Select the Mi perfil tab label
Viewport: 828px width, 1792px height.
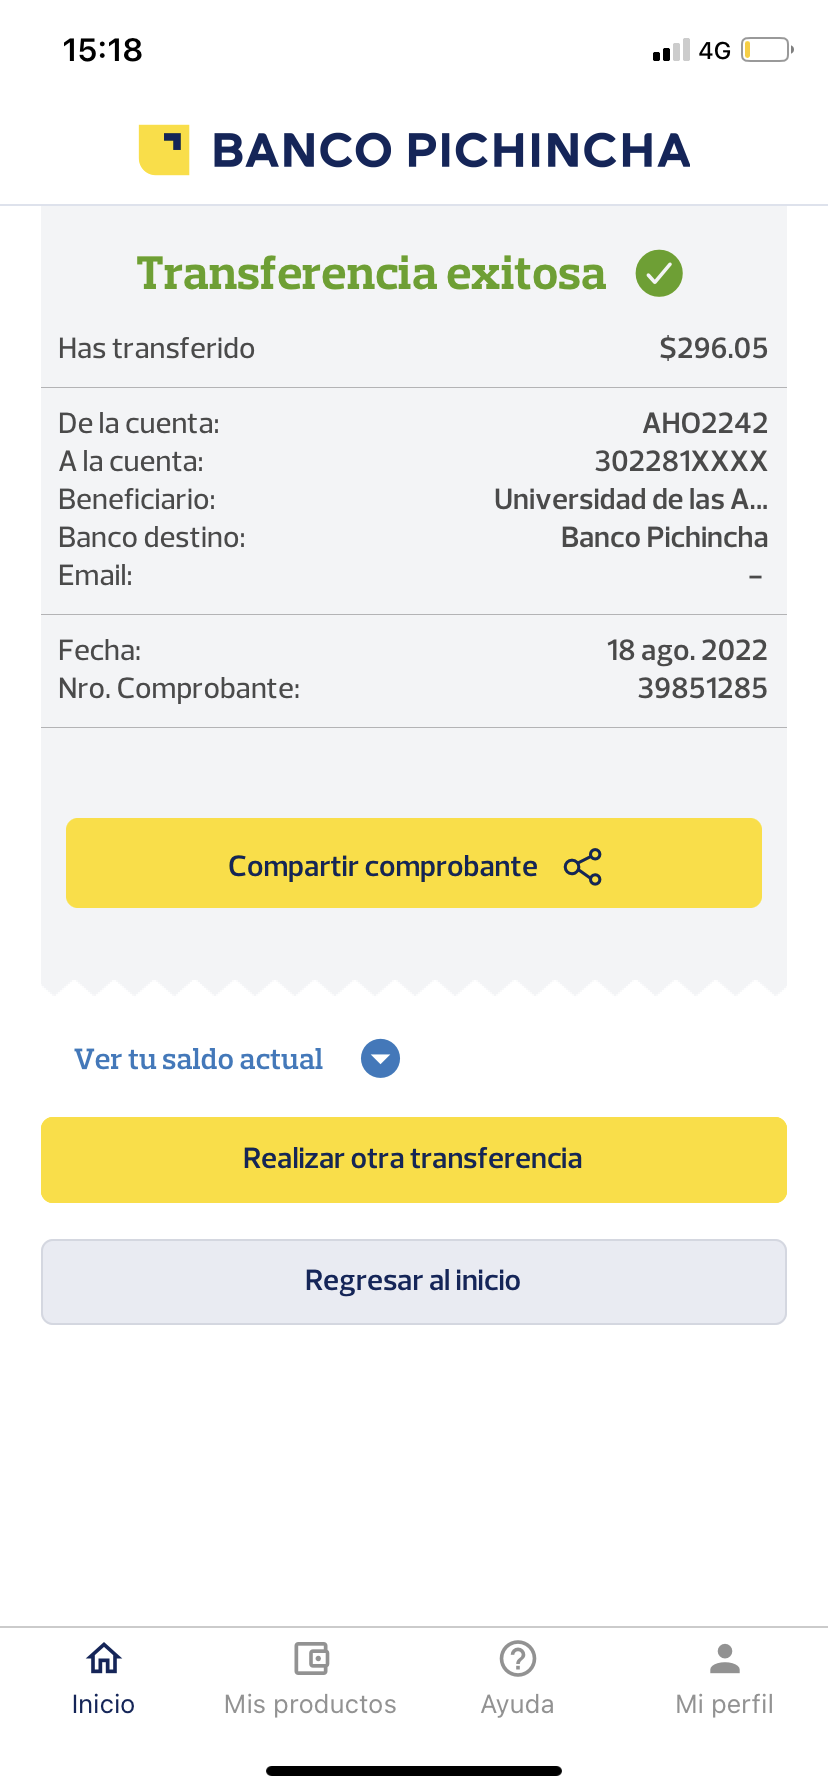[x=725, y=1704]
